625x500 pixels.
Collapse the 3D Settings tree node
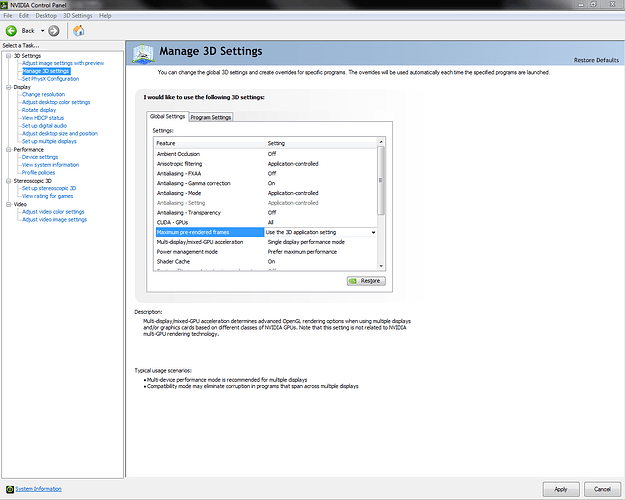(x=8, y=56)
